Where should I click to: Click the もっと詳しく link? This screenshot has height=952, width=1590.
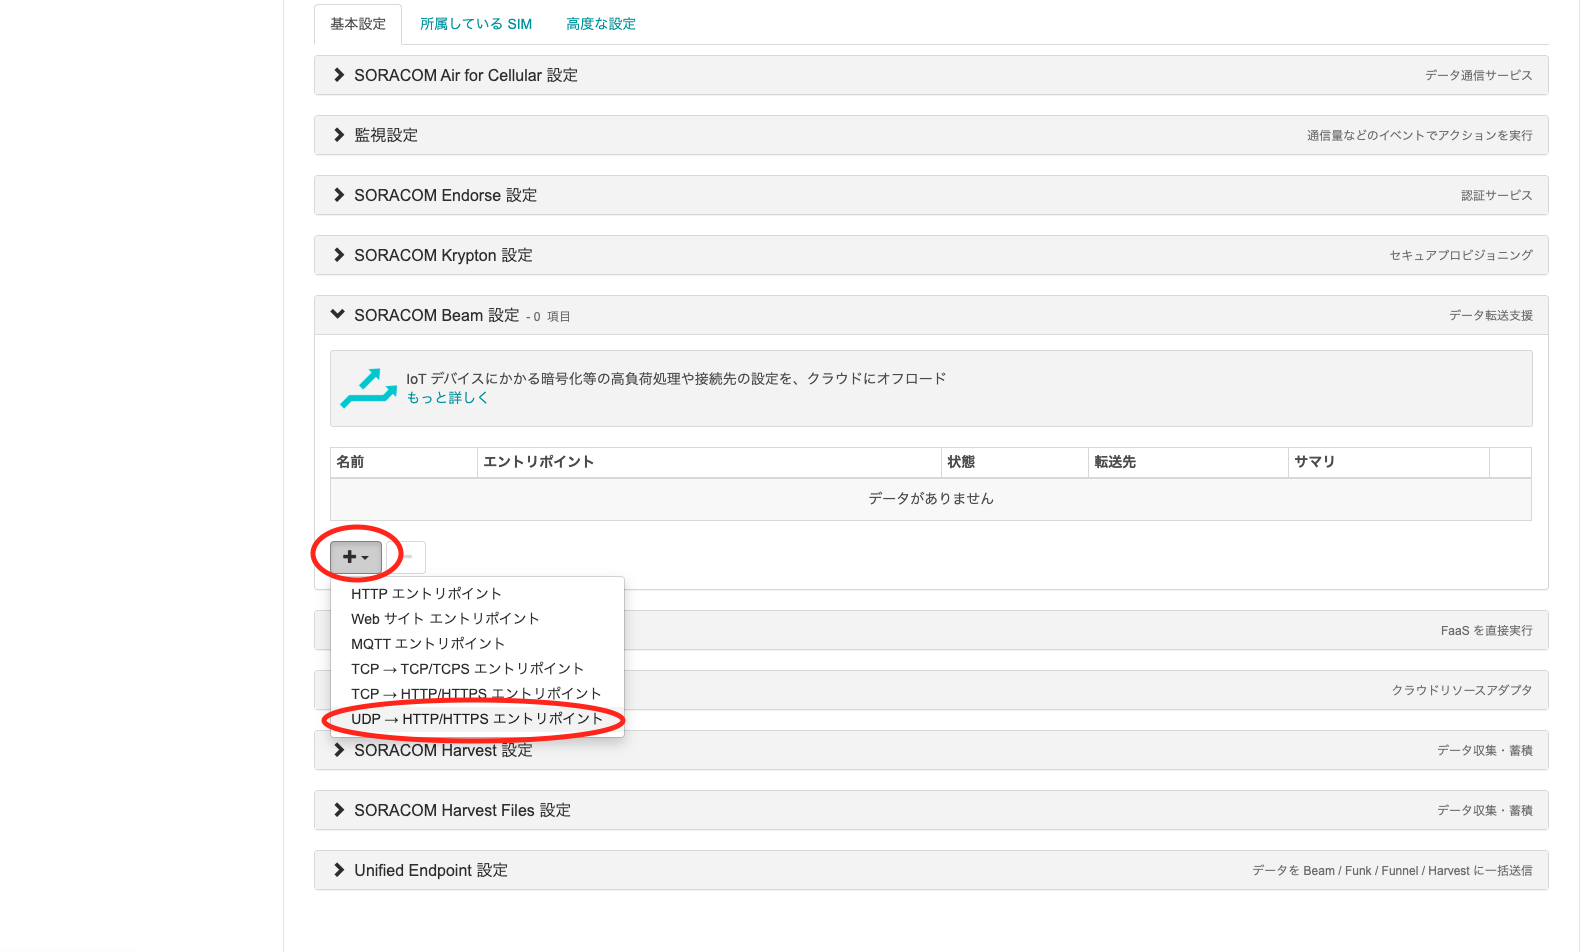pyautogui.click(x=447, y=398)
